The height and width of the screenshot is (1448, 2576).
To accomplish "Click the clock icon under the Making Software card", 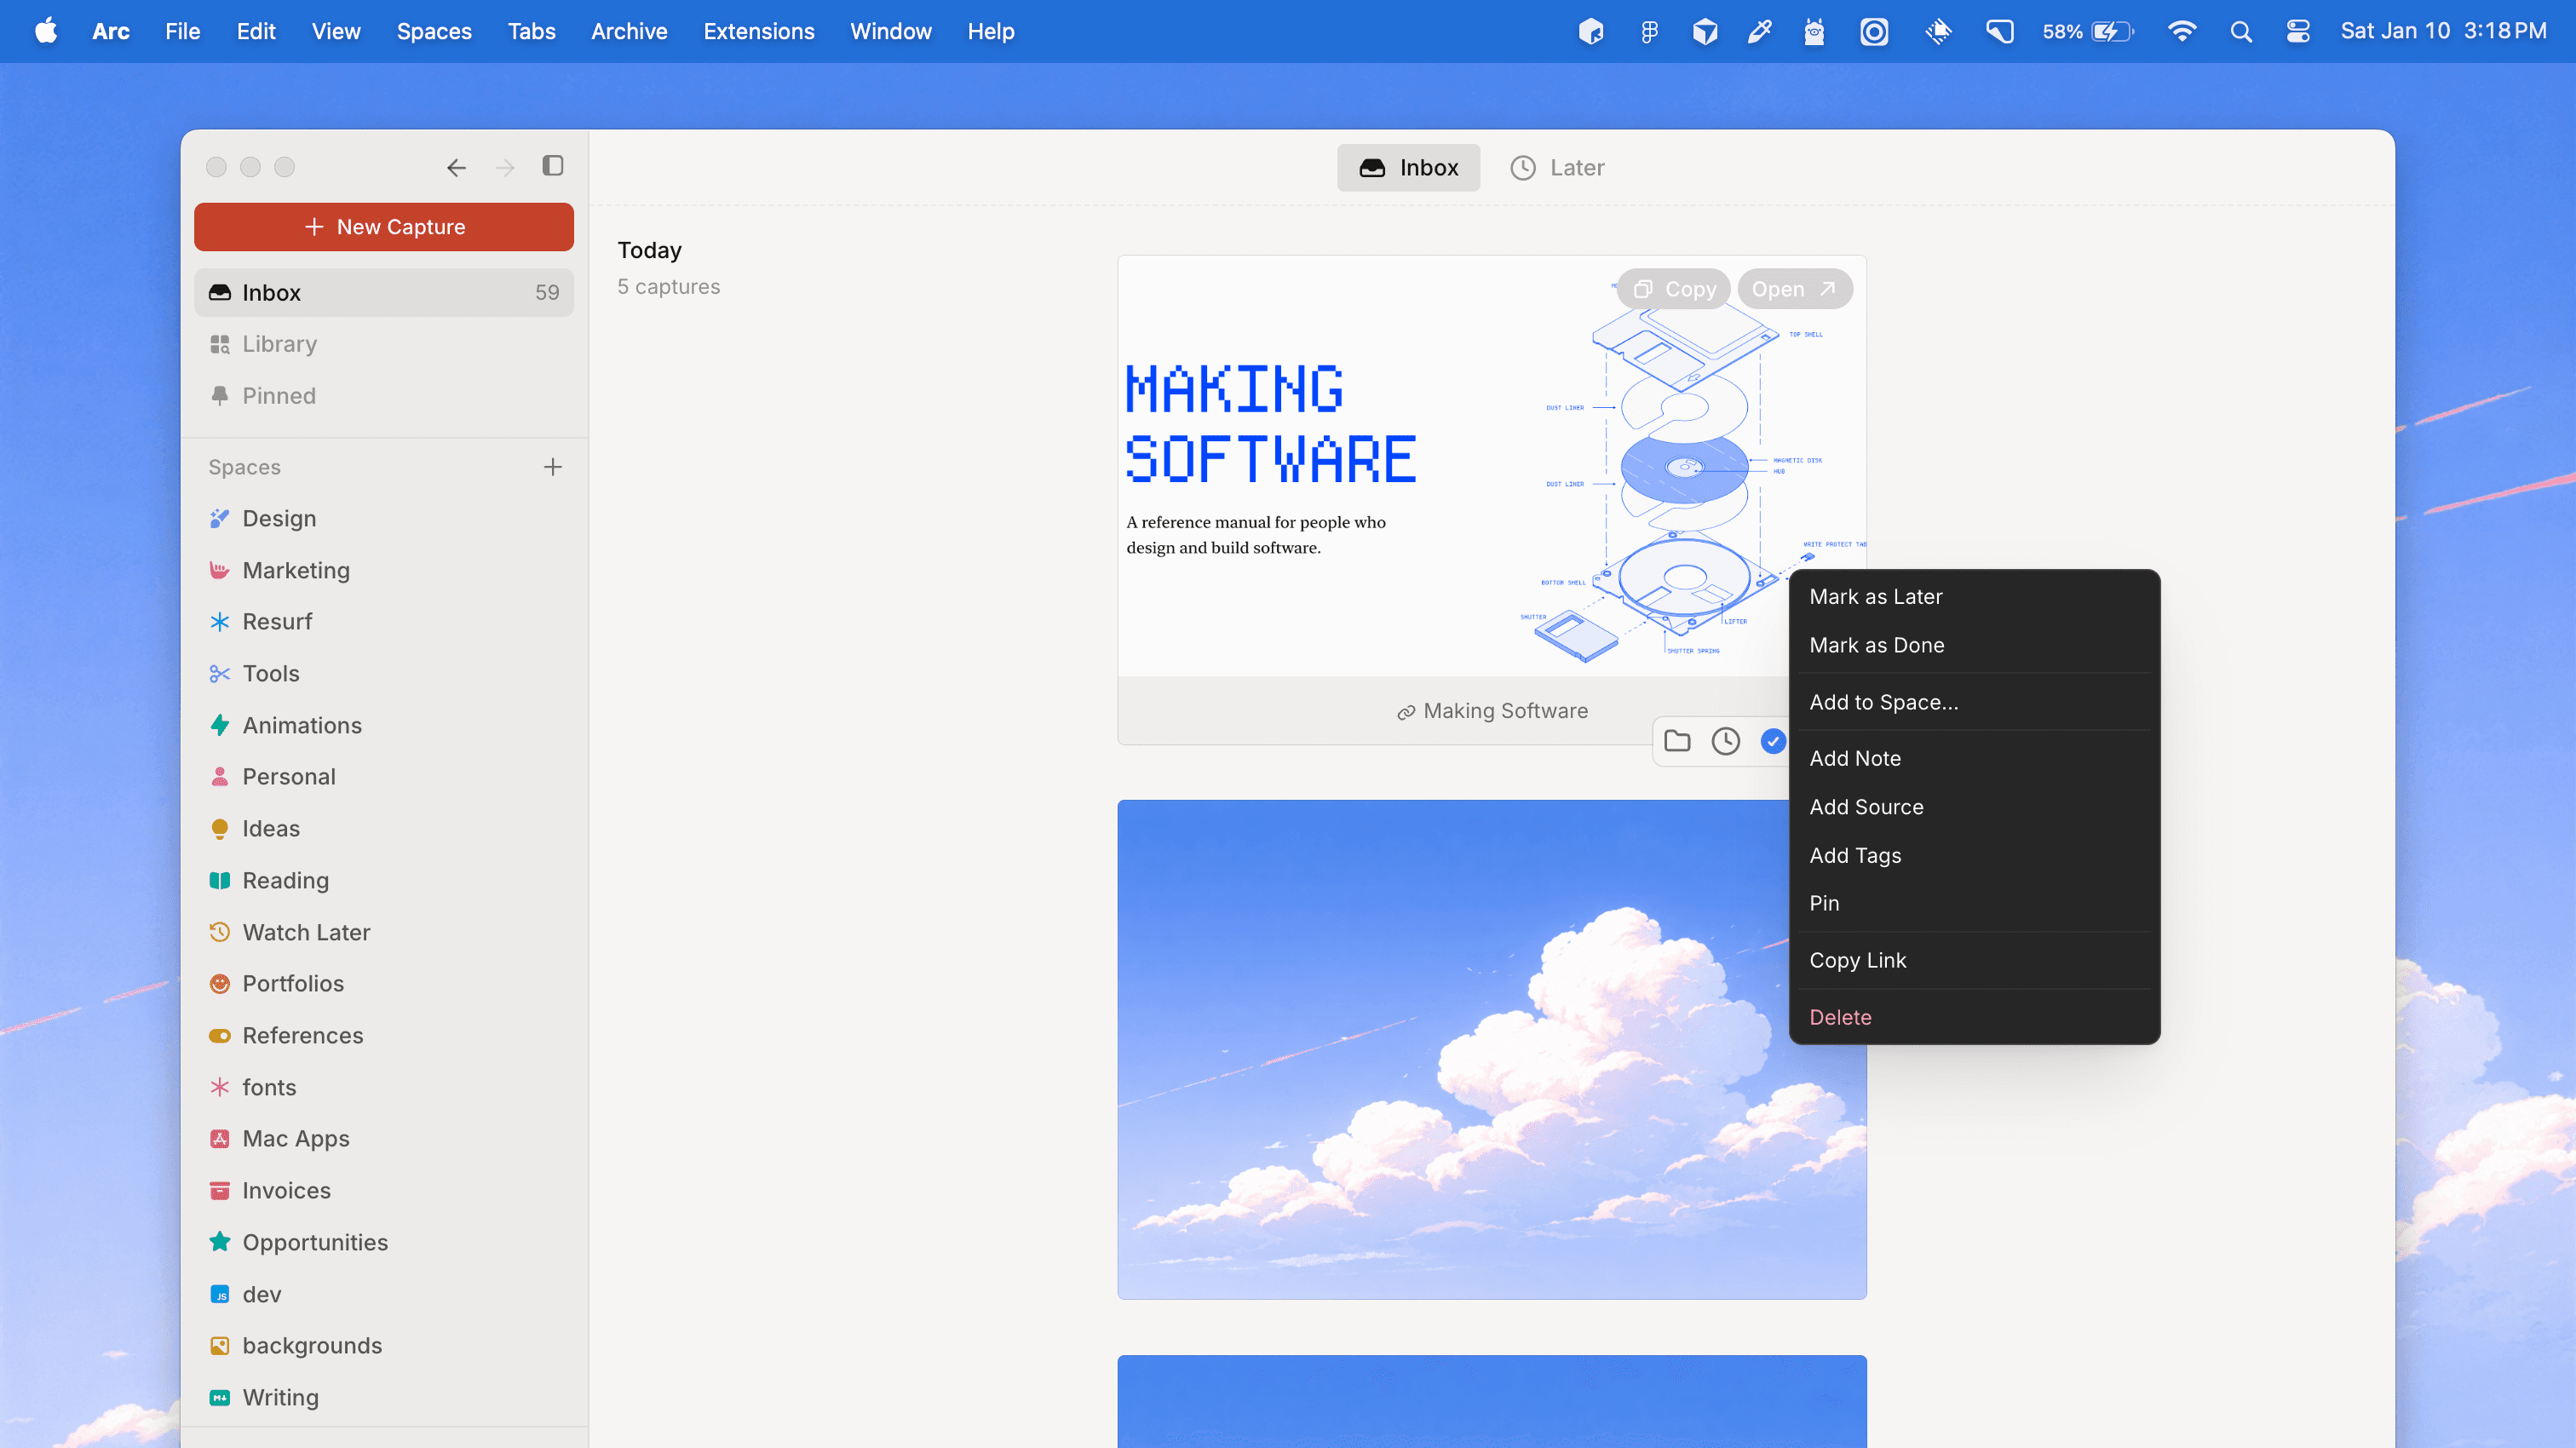I will tap(1725, 741).
